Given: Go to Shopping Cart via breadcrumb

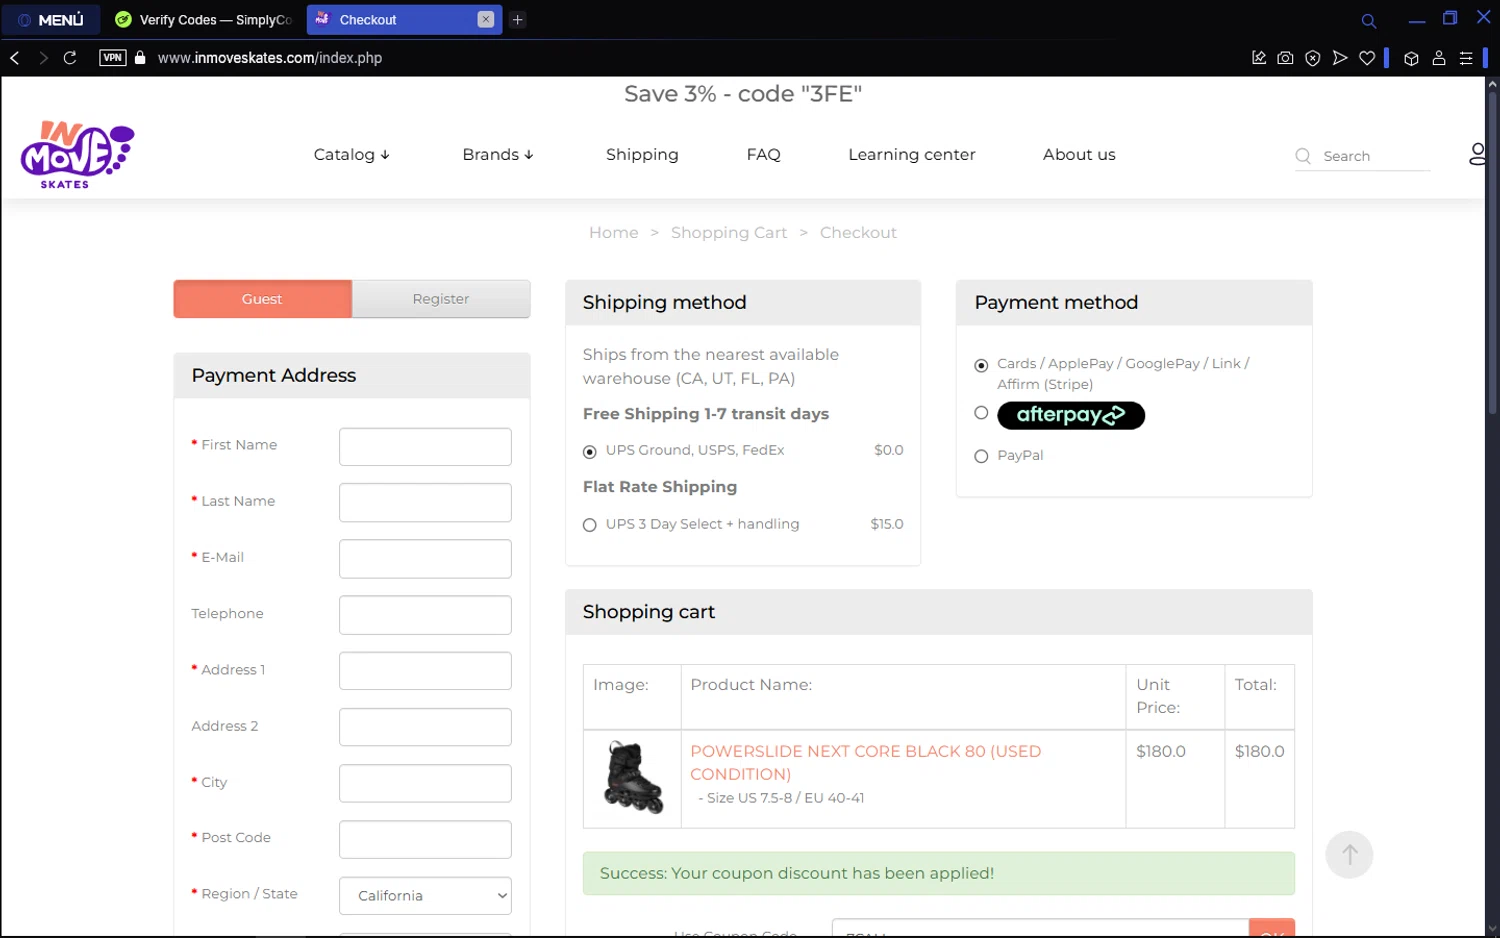Looking at the screenshot, I should [729, 233].
